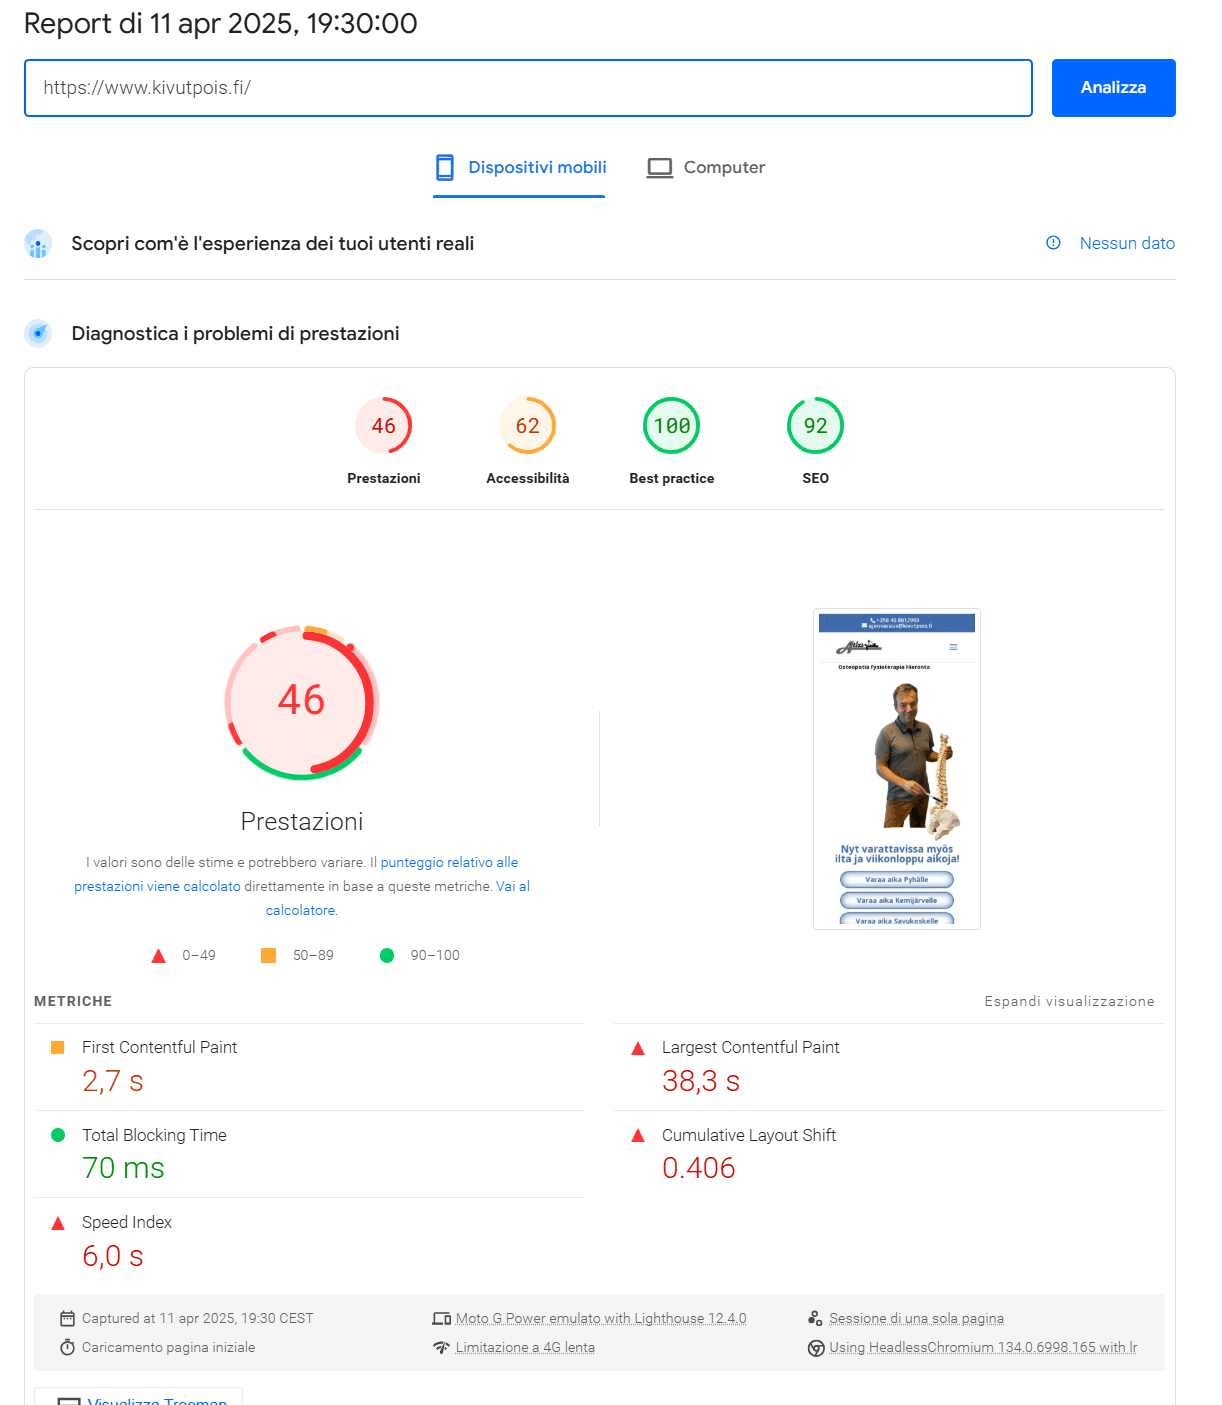Click the URL input field
Screen dimensions: 1222x1405
528,88
